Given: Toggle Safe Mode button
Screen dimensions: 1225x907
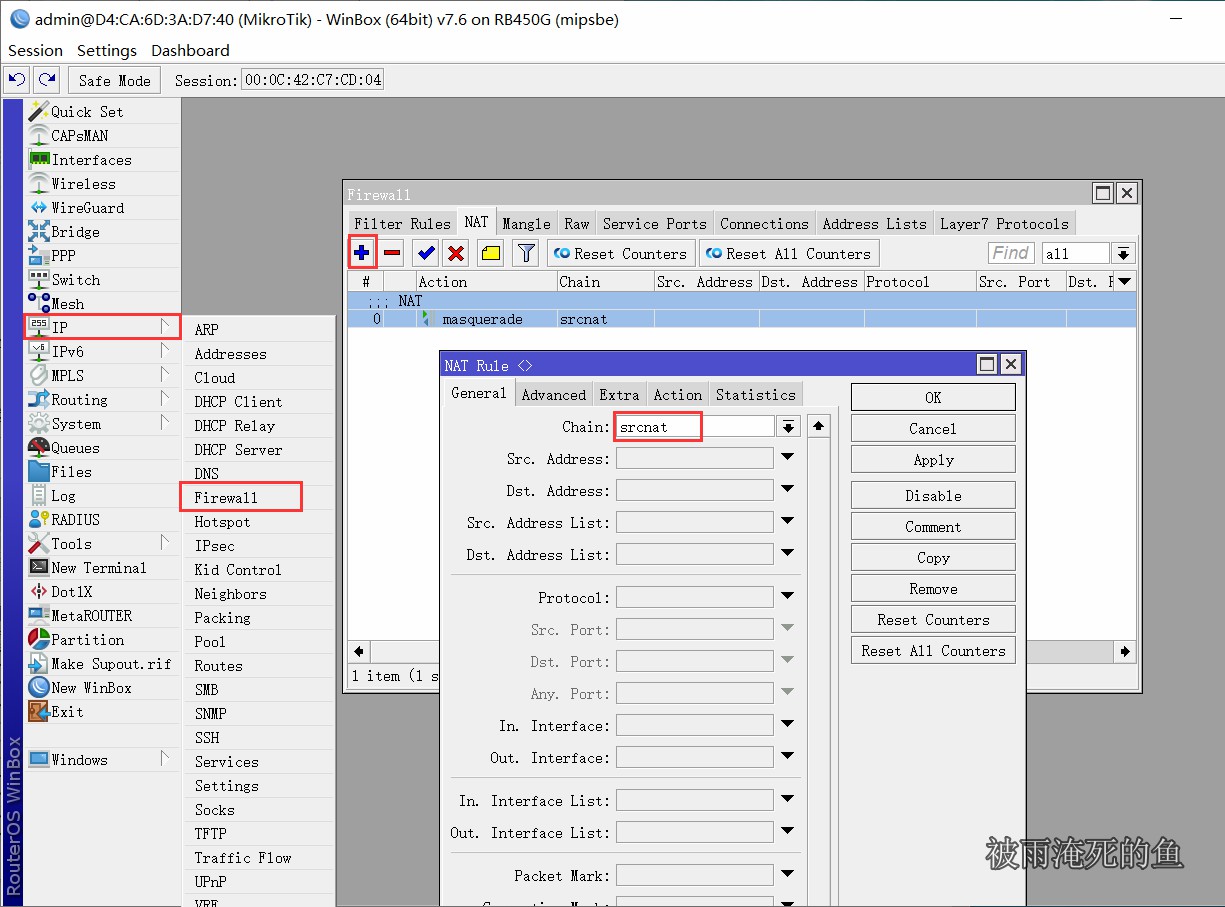Looking at the screenshot, I should pyautogui.click(x=114, y=81).
